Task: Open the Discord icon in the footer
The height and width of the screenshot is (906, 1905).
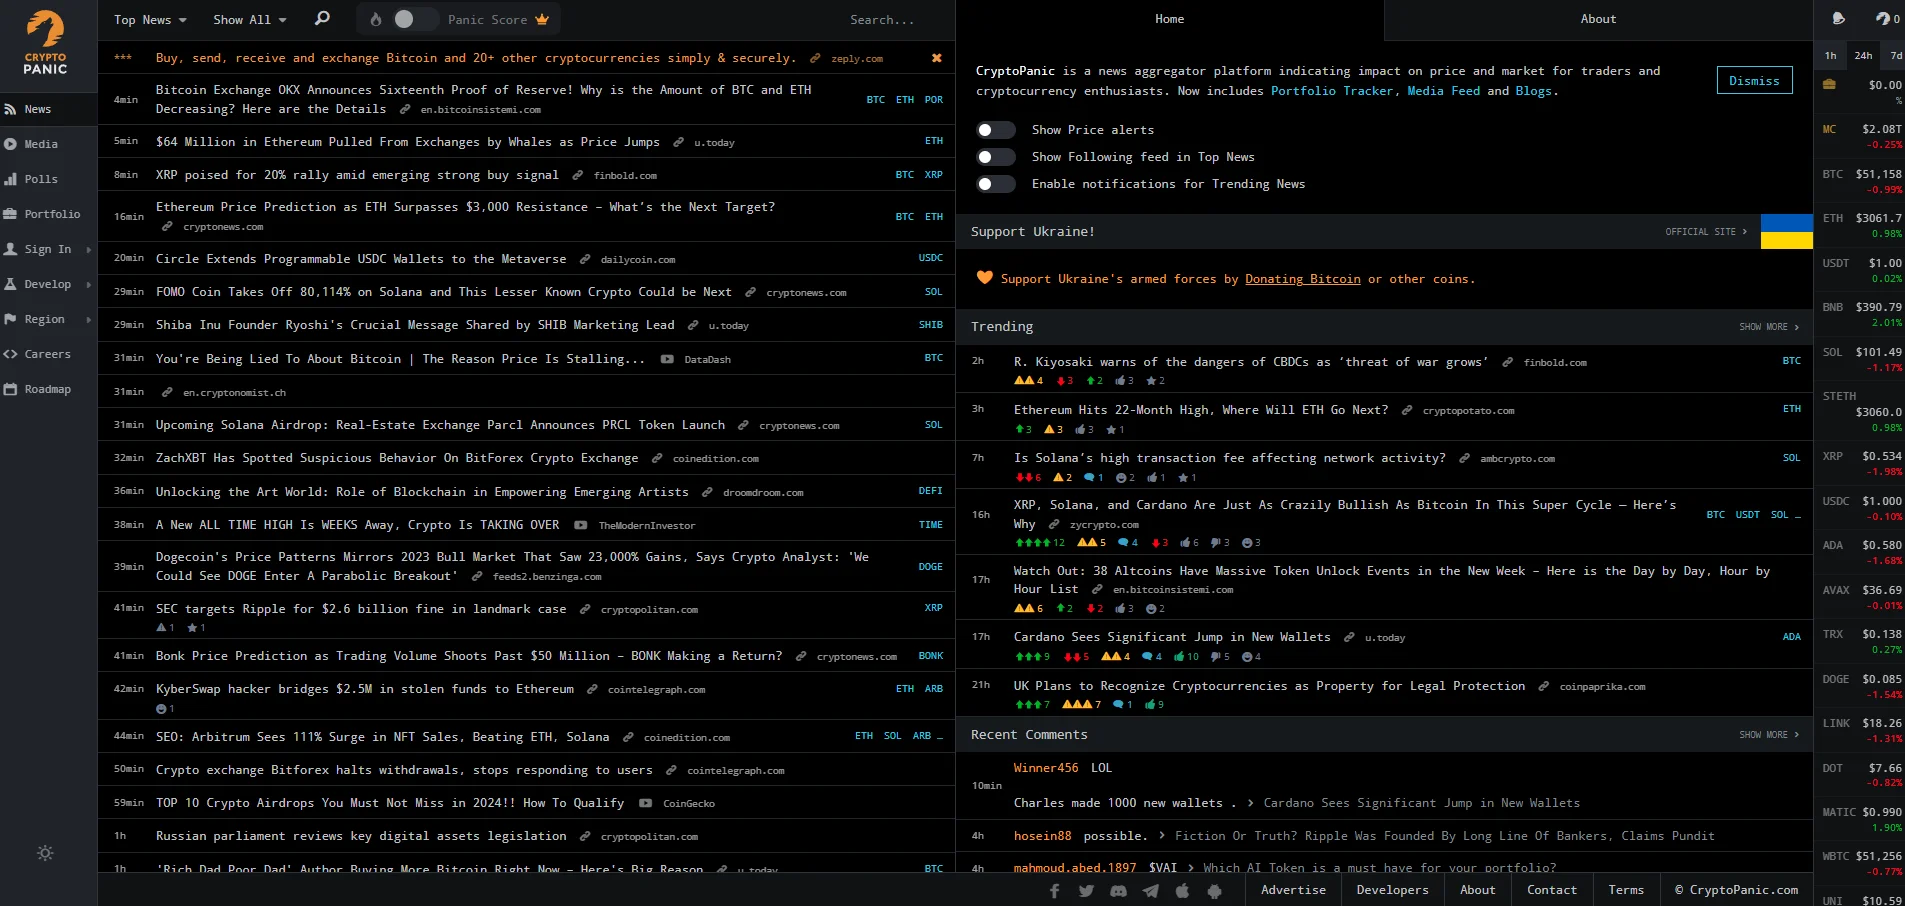Action: pos(1118,890)
